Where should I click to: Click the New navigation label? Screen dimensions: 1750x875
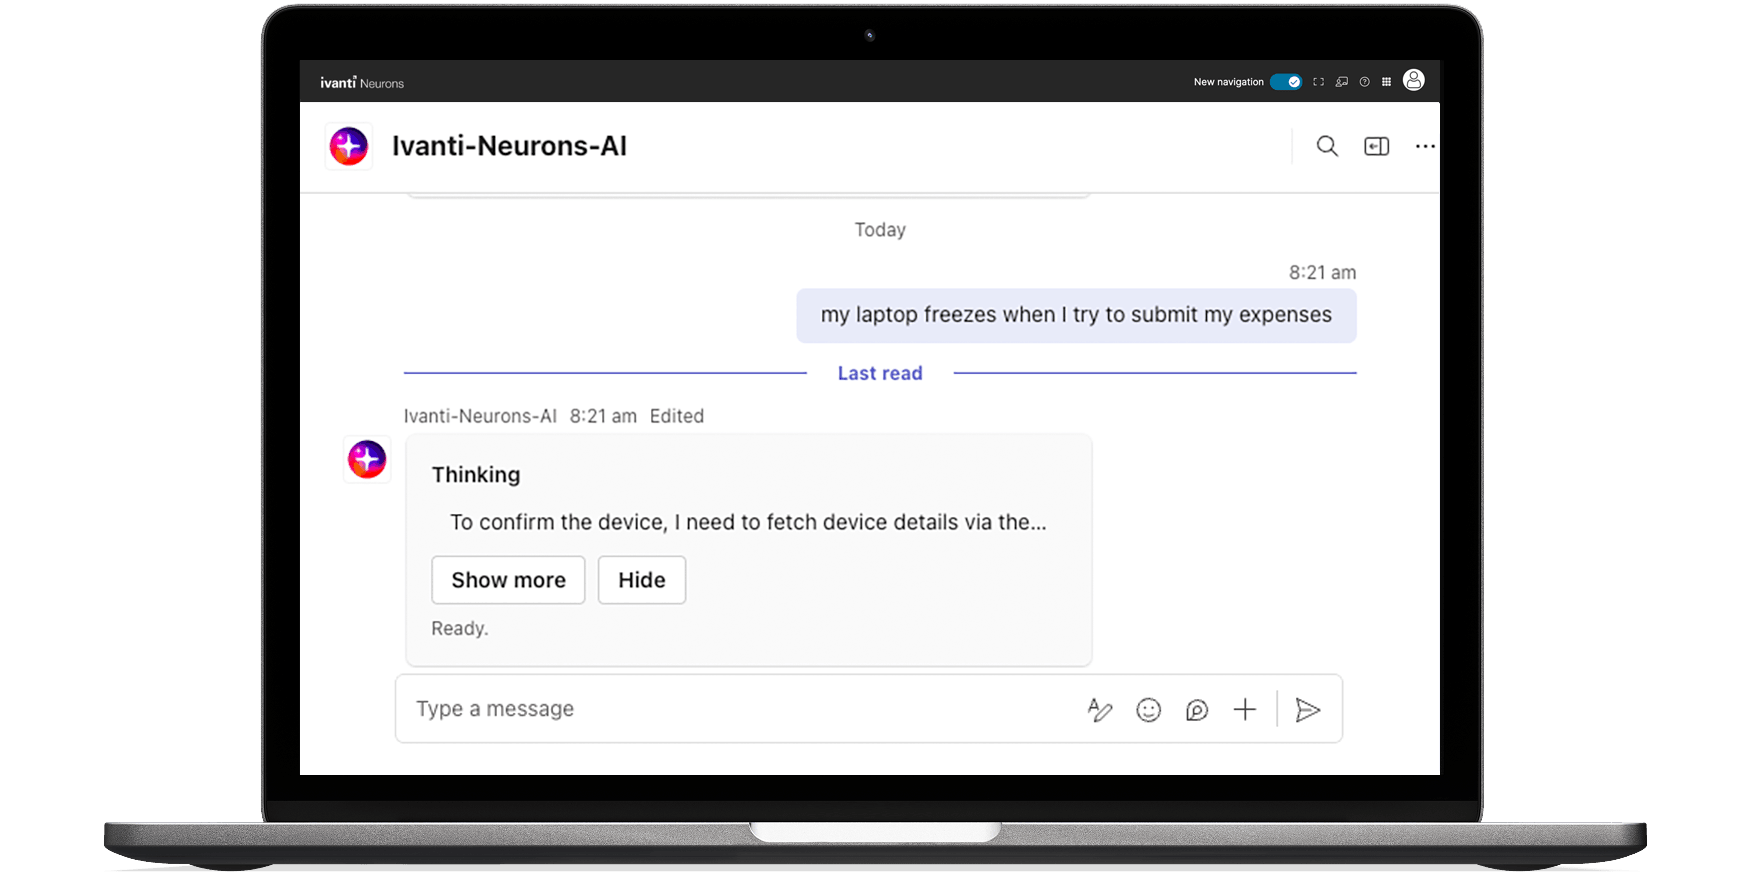pyautogui.click(x=1229, y=82)
